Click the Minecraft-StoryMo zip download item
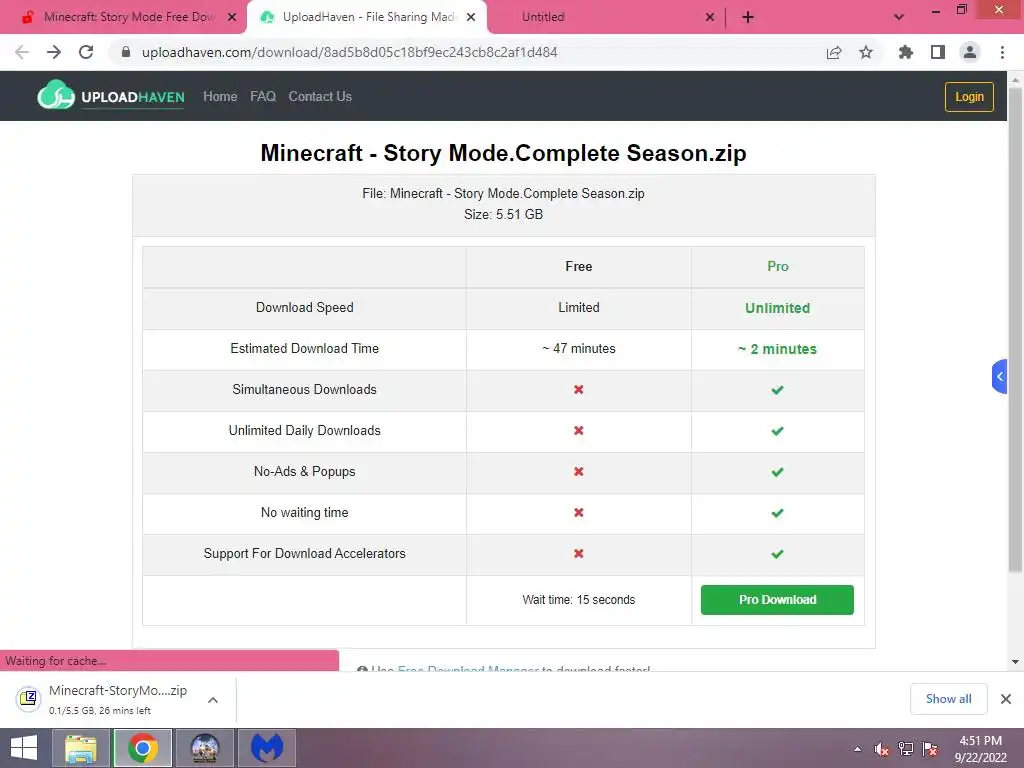Viewport: 1024px width, 768px height. tap(118, 699)
